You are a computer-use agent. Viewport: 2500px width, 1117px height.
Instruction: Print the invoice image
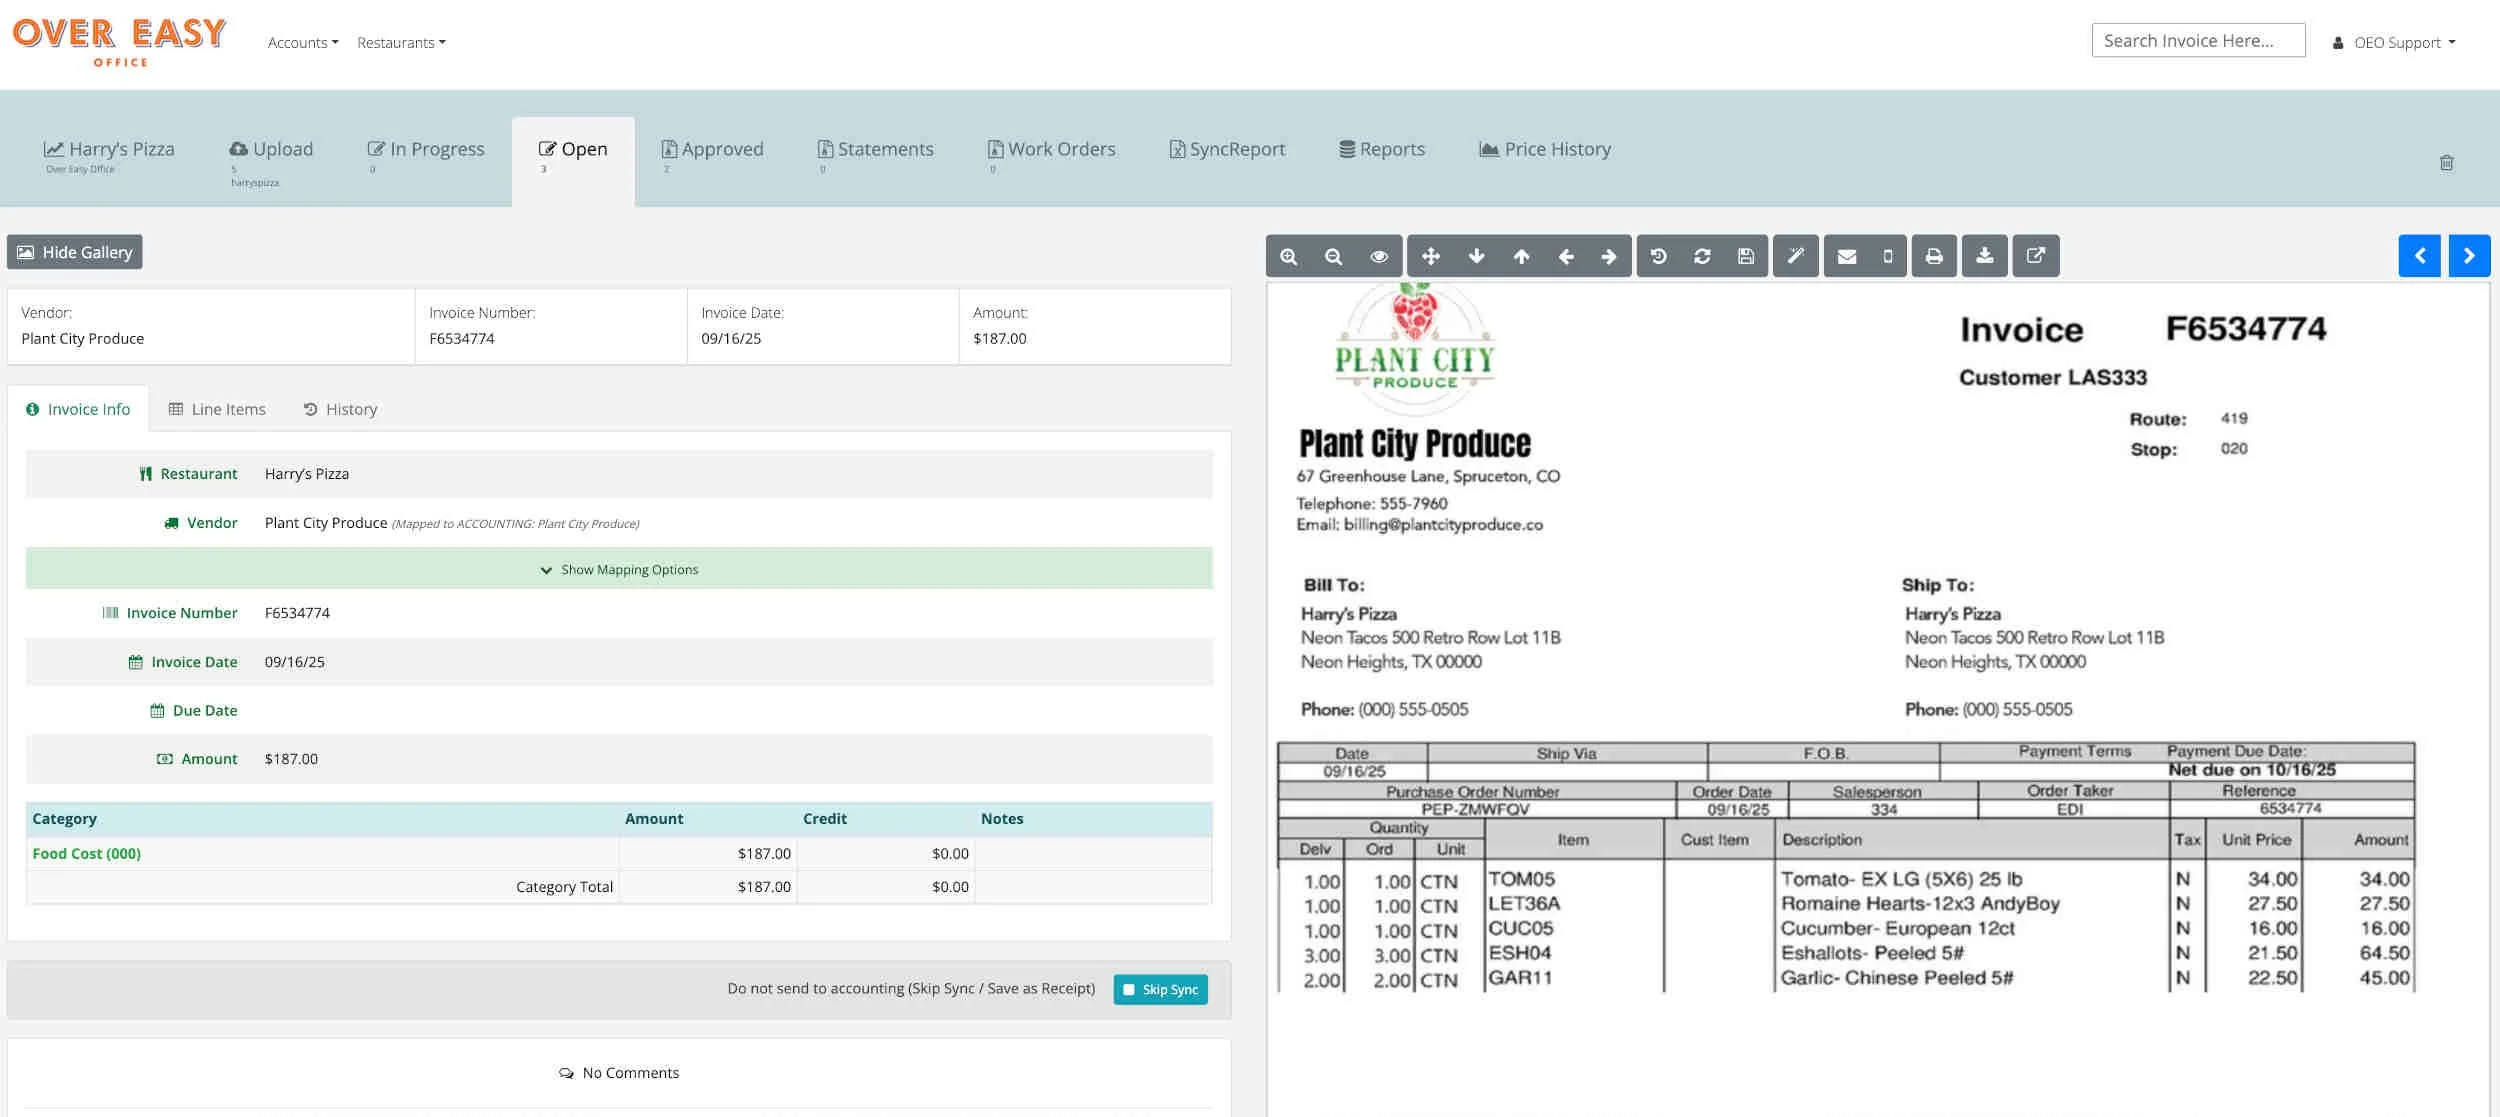tap(1934, 256)
